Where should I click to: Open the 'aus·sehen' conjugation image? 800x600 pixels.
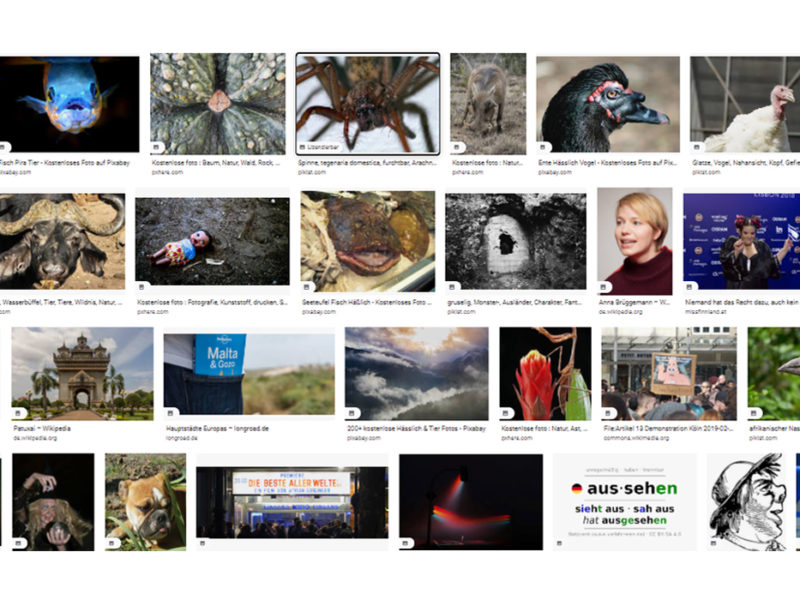click(625, 502)
